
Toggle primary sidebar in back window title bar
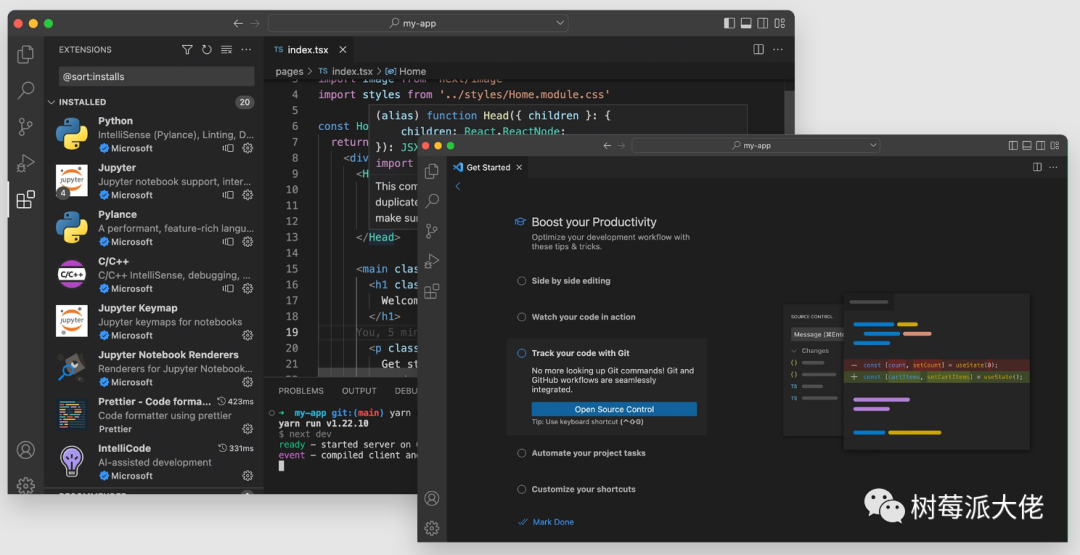729,23
